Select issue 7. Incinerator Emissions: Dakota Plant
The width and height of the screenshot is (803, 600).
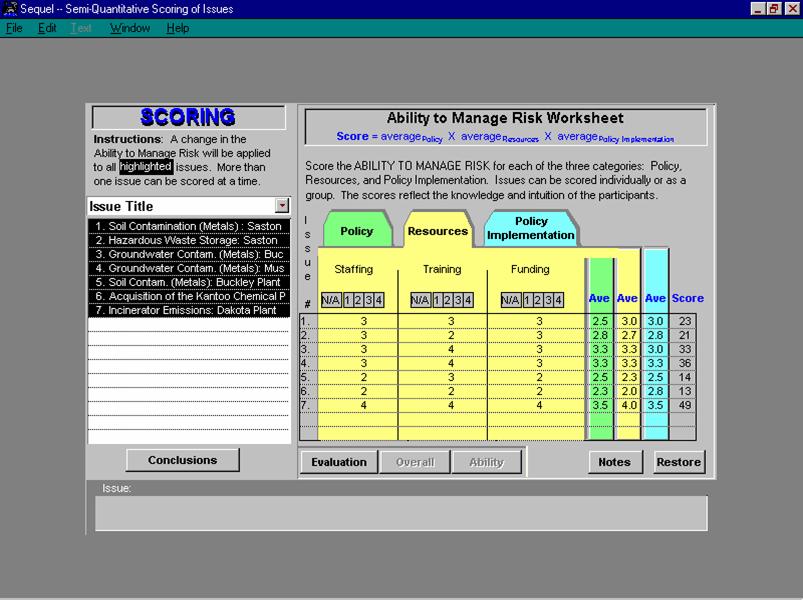[x=189, y=310]
